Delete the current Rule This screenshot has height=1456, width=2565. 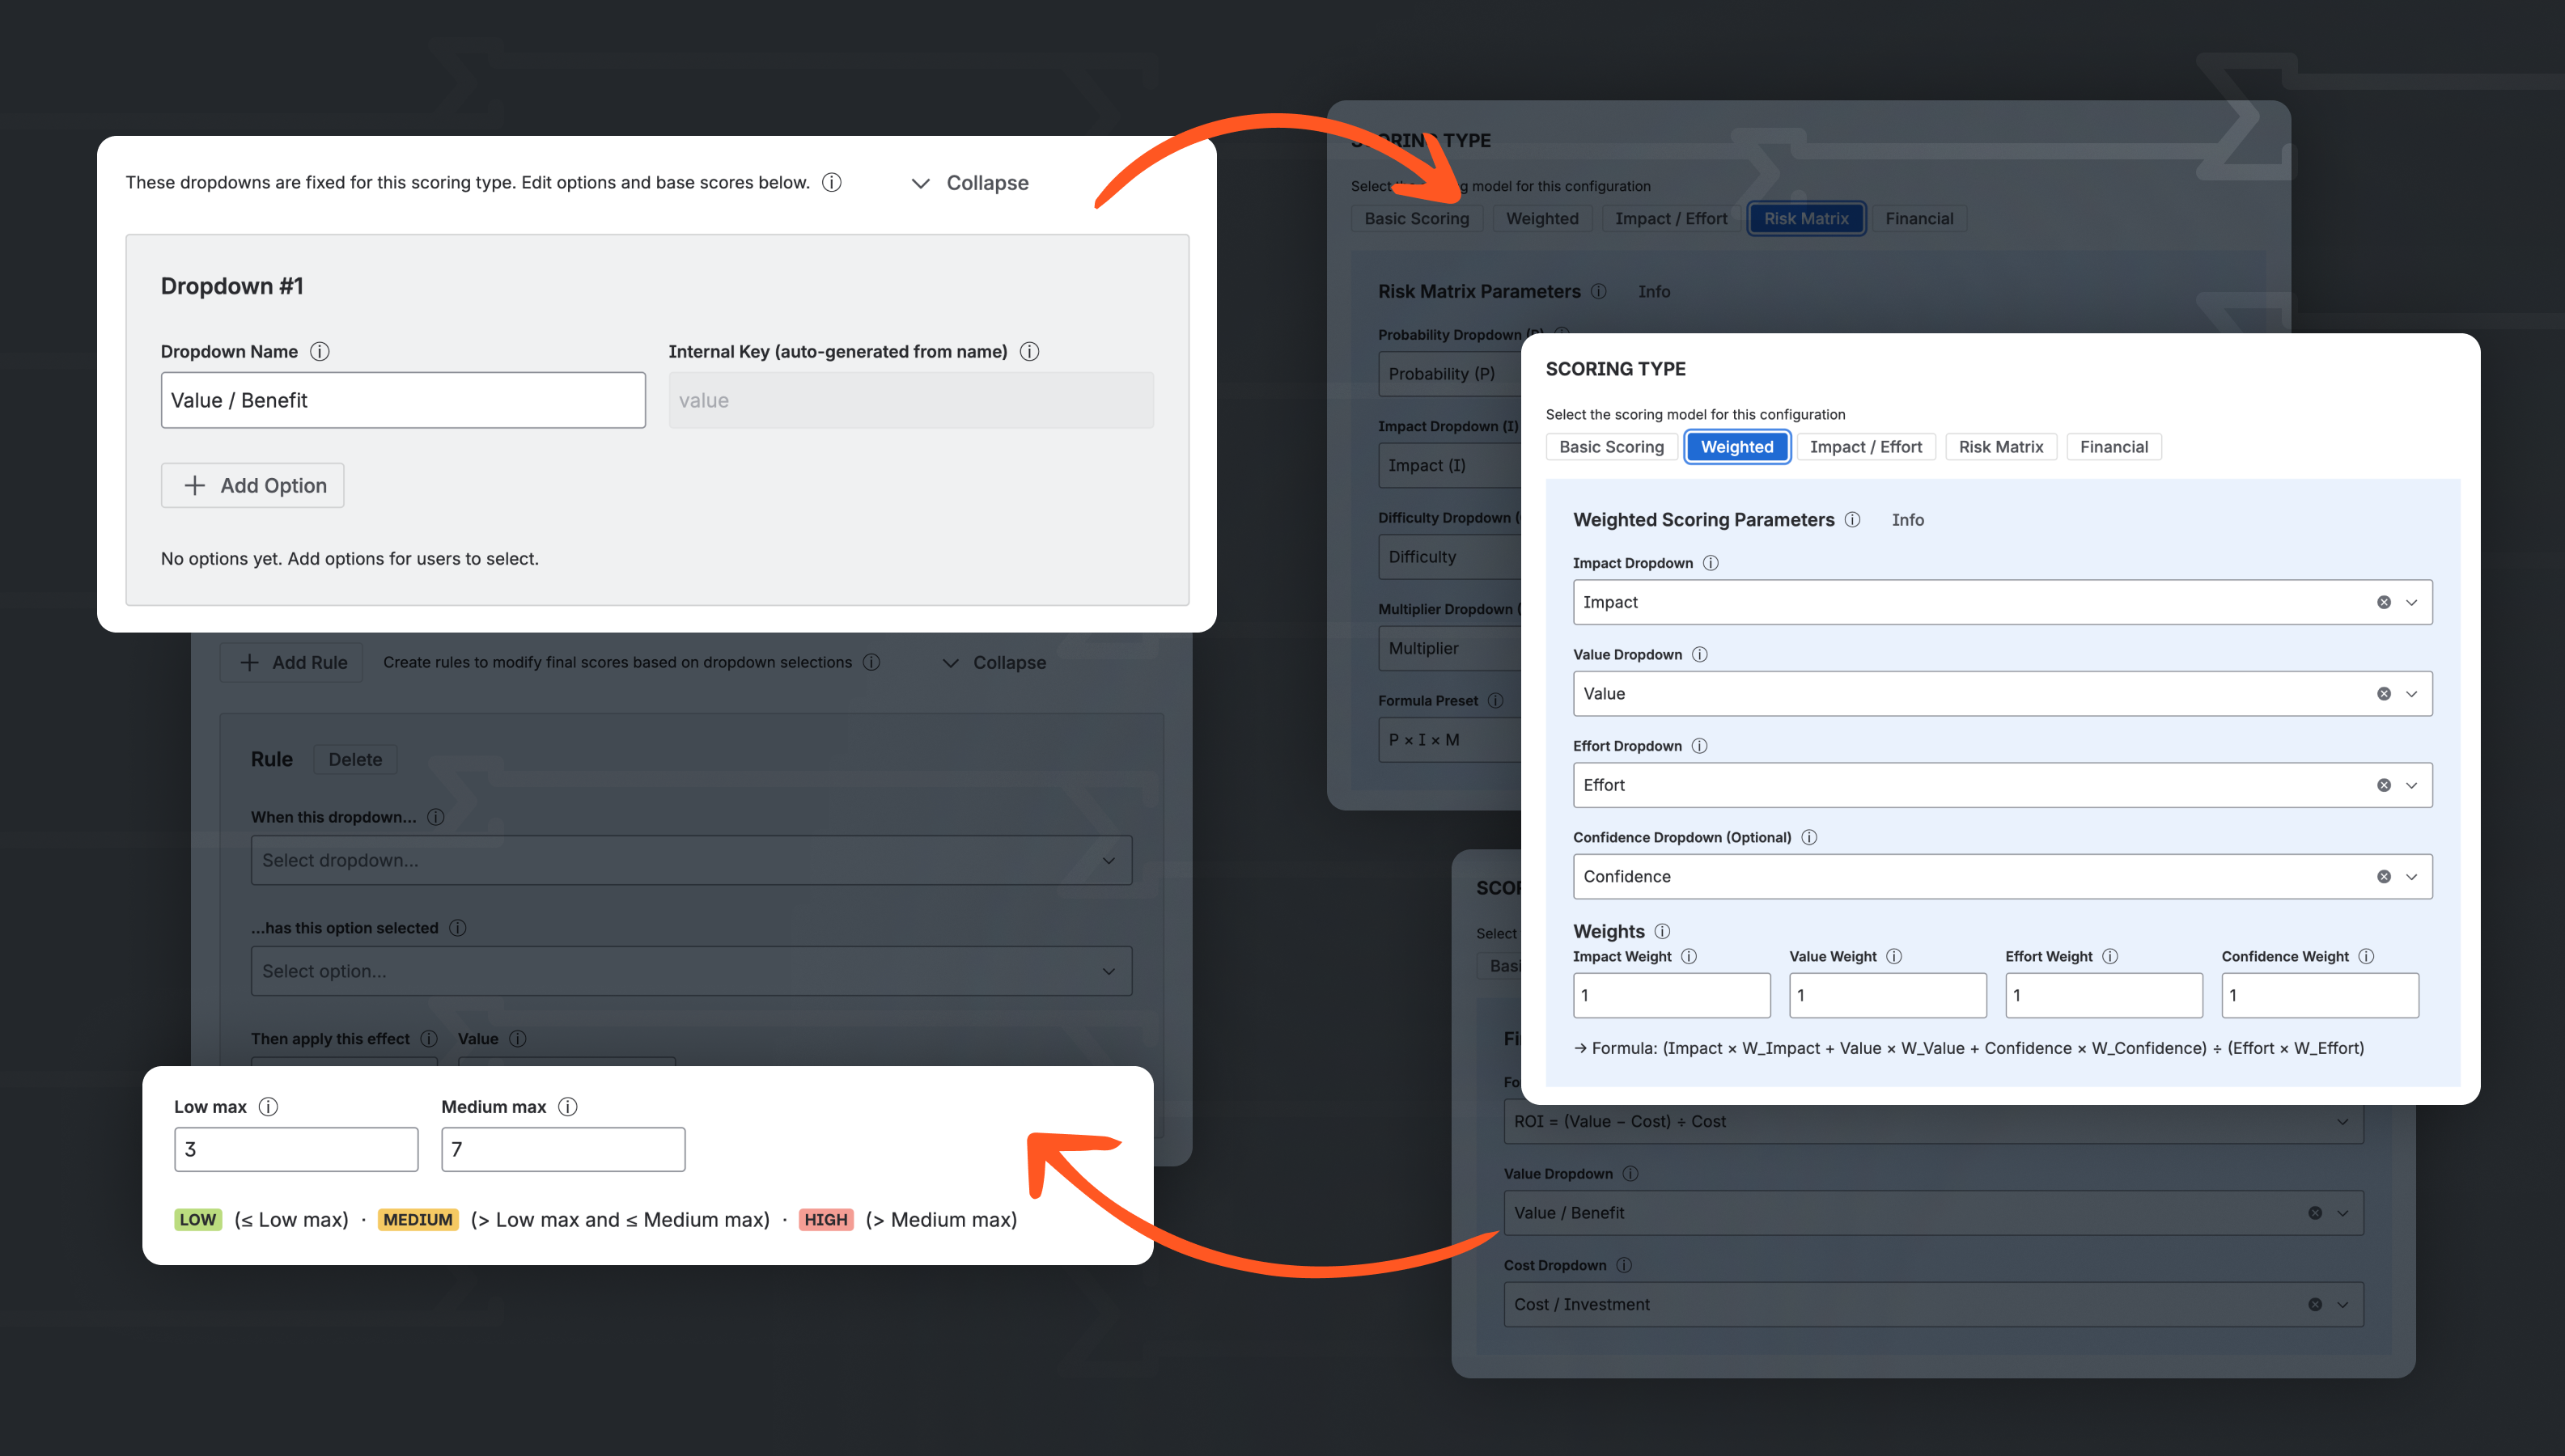(x=355, y=759)
